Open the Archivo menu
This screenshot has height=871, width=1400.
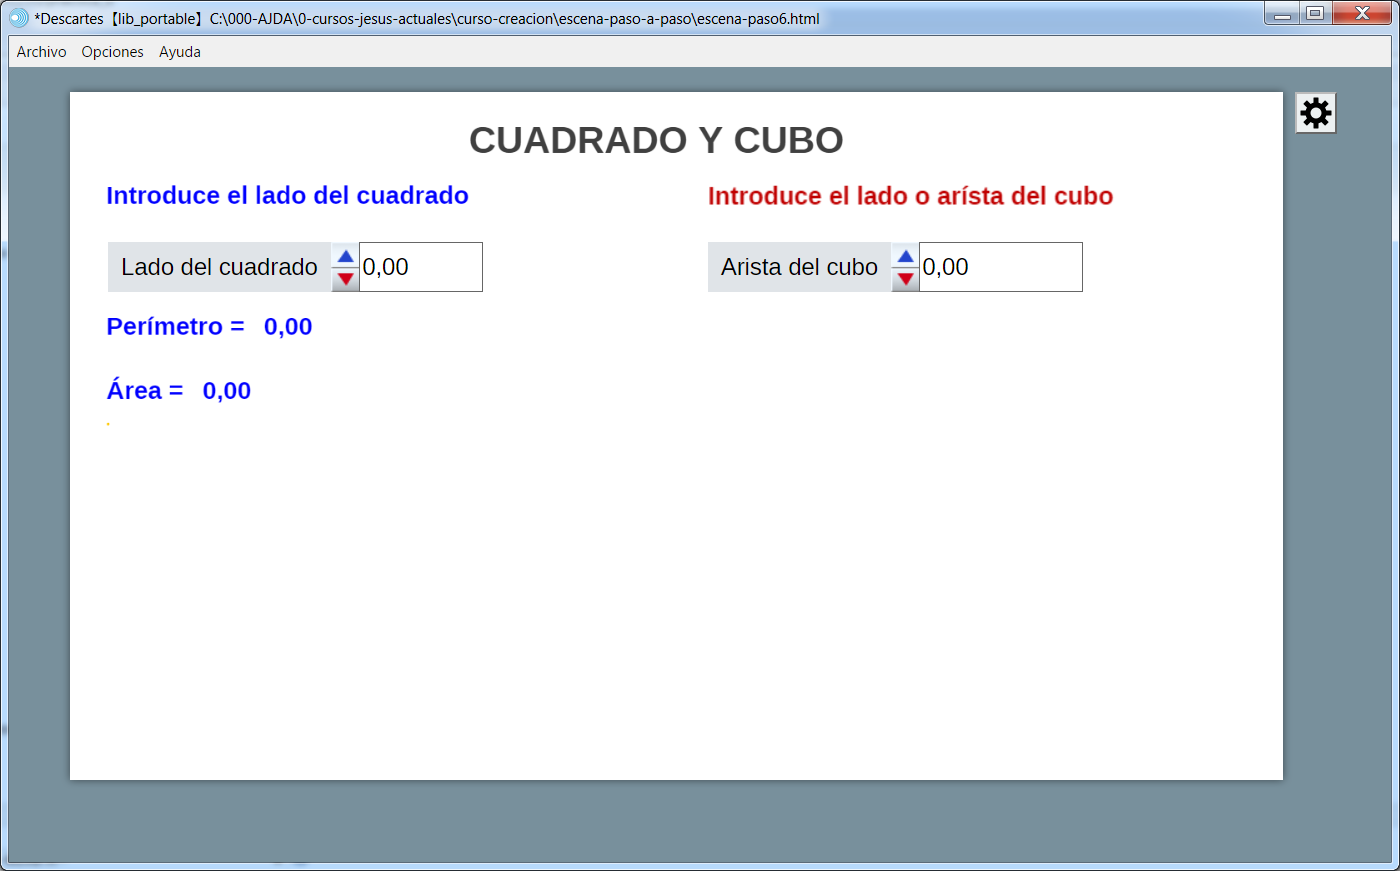(41, 52)
